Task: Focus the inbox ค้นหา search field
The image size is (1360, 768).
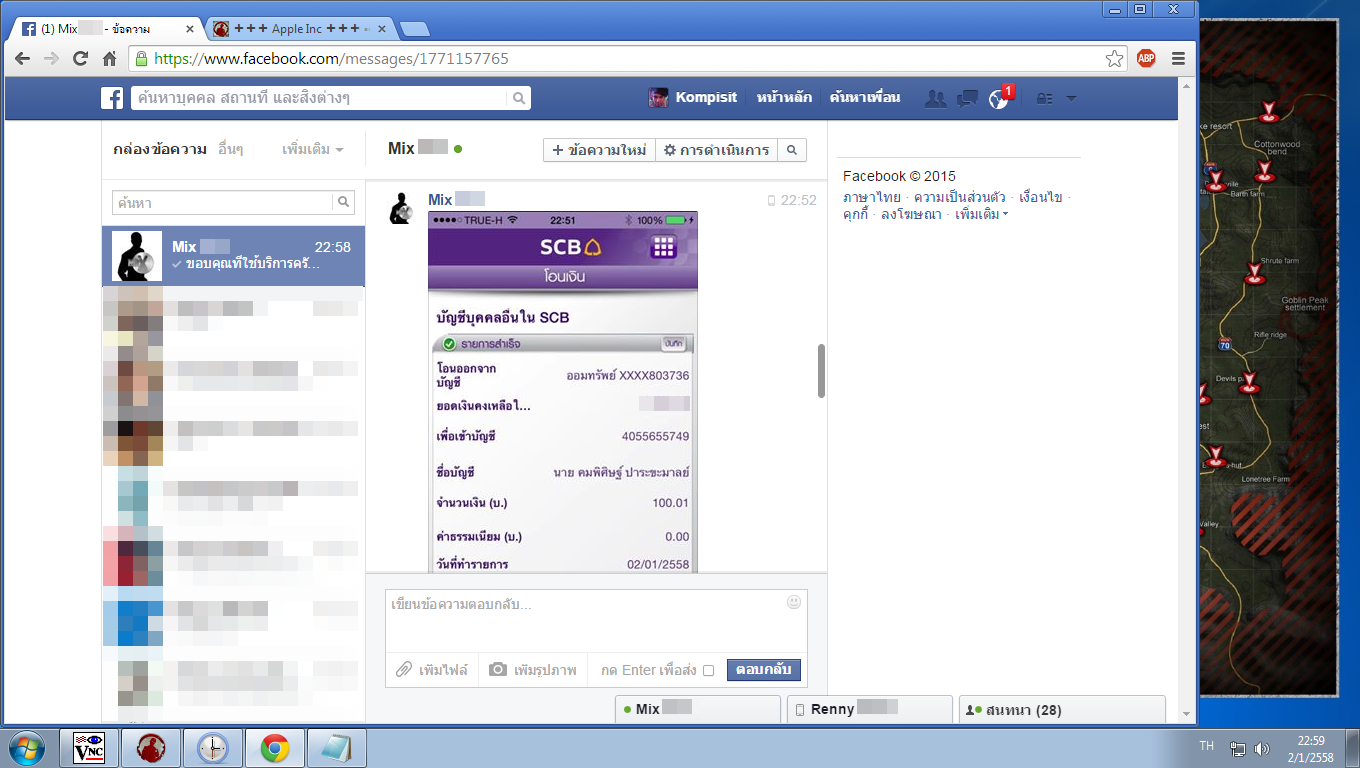Action: [222, 202]
